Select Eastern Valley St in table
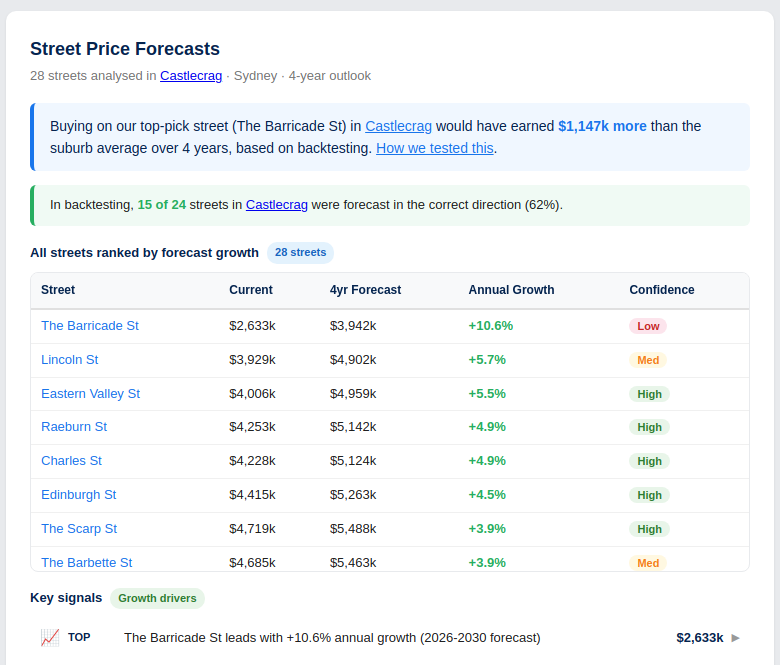Image resolution: width=780 pixels, height=665 pixels. click(x=91, y=393)
